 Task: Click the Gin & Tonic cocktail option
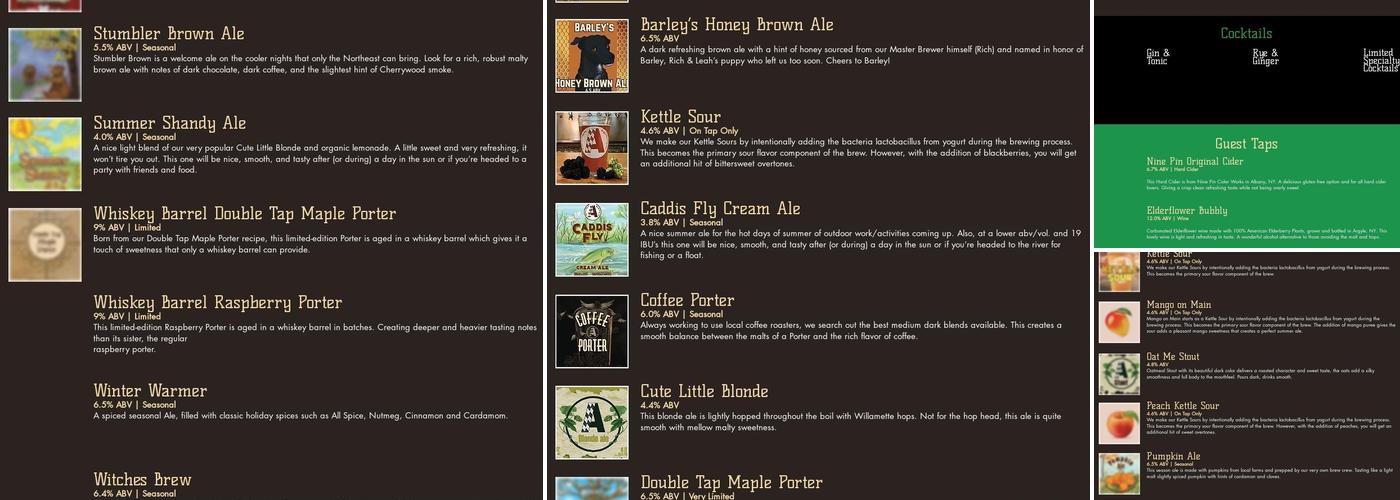[x=1158, y=57]
